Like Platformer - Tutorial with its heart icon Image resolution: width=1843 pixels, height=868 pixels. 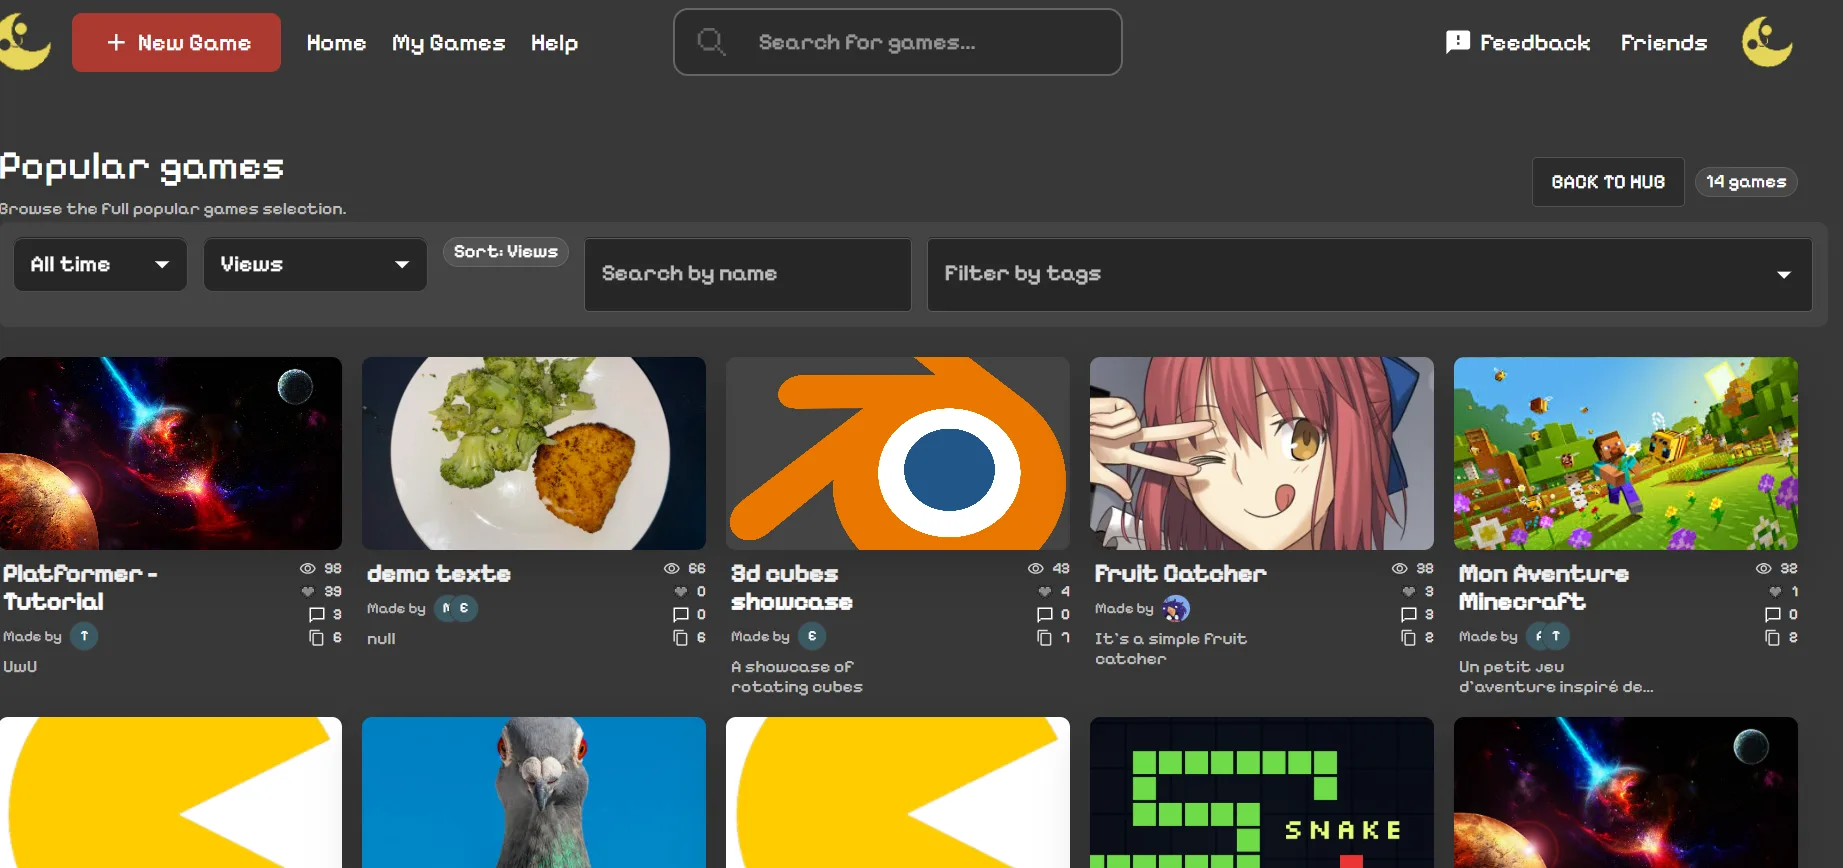pos(308,591)
